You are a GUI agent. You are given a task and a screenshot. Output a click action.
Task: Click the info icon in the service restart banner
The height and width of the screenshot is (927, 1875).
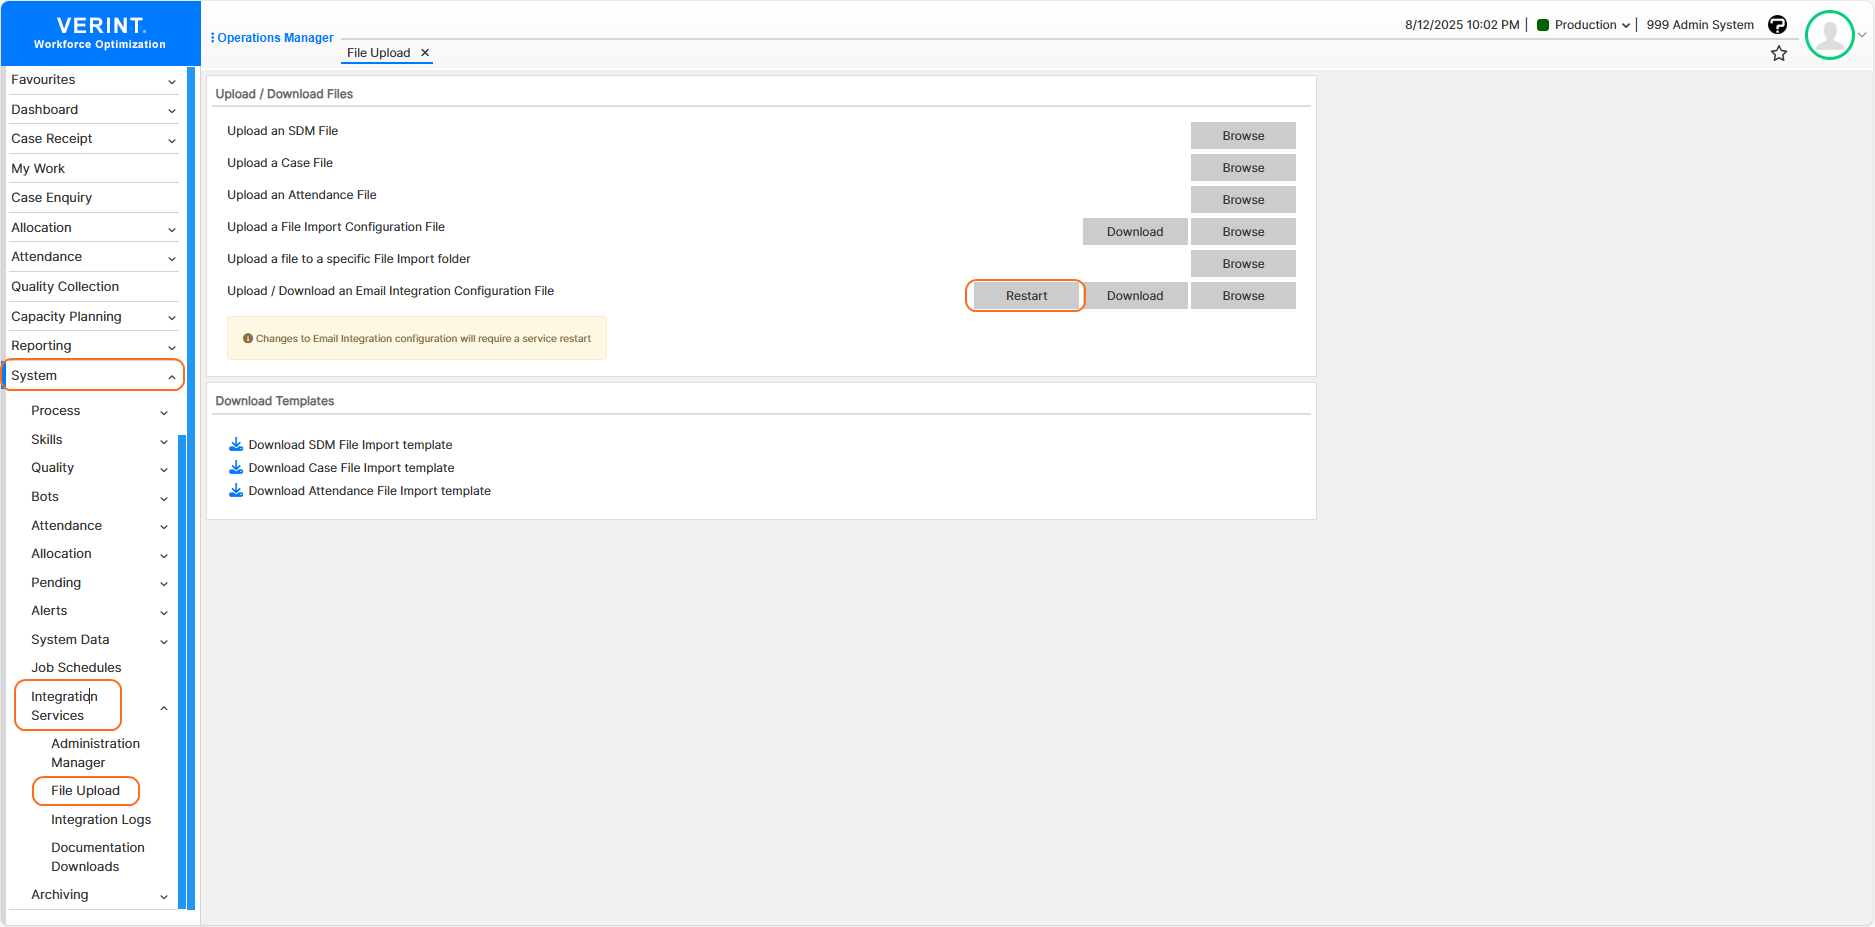point(248,338)
